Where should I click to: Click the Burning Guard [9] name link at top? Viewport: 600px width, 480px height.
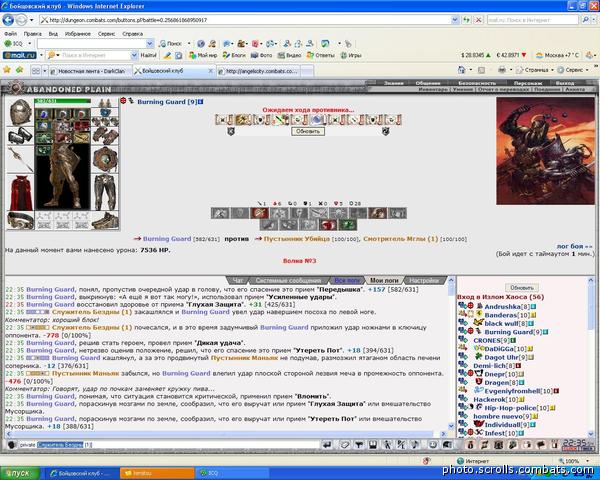point(167,102)
